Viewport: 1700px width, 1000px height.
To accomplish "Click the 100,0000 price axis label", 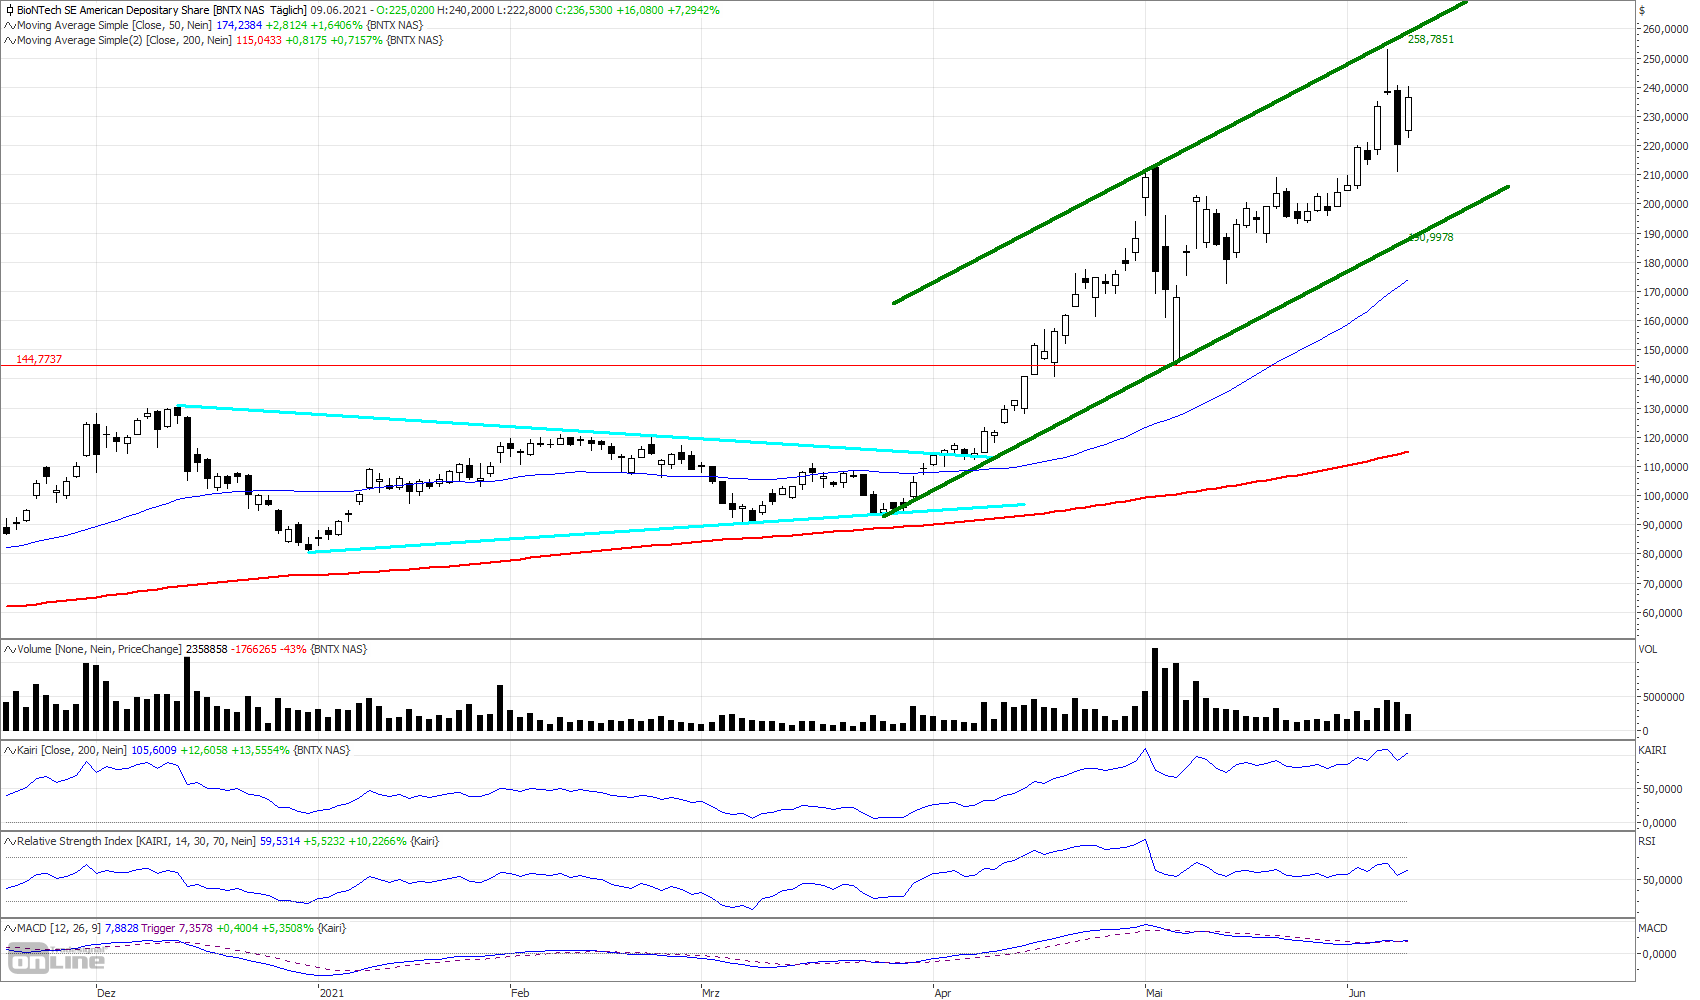I will [1666, 496].
